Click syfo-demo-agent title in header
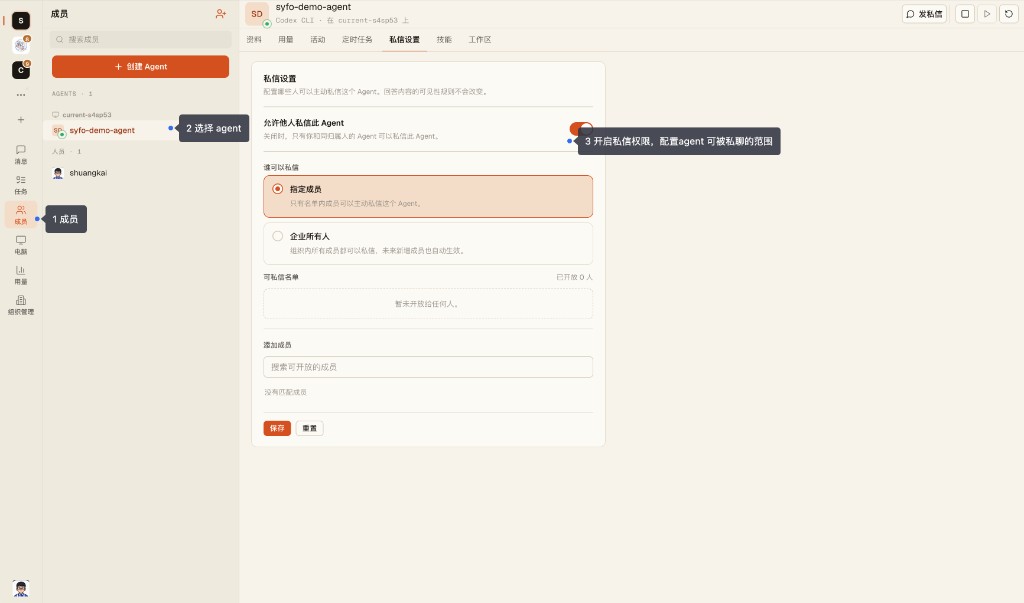This screenshot has height=603, width=1024. click(313, 7)
